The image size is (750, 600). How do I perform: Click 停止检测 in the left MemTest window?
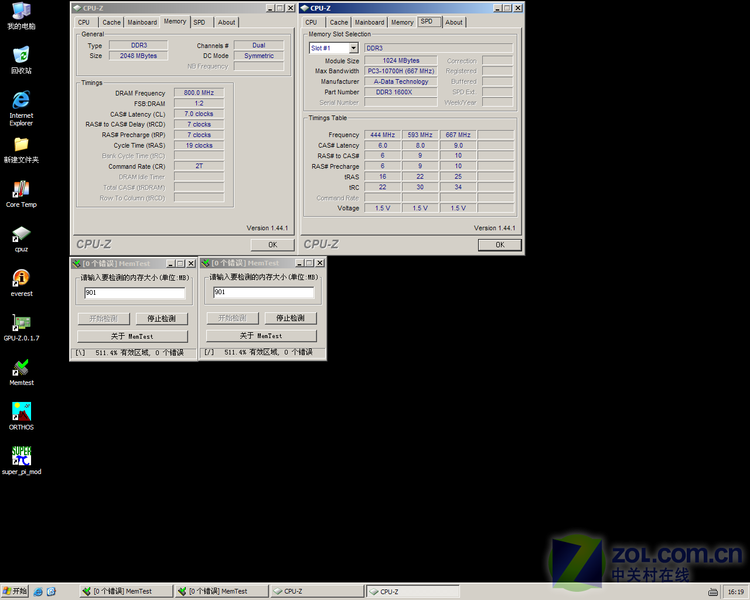coord(161,318)
